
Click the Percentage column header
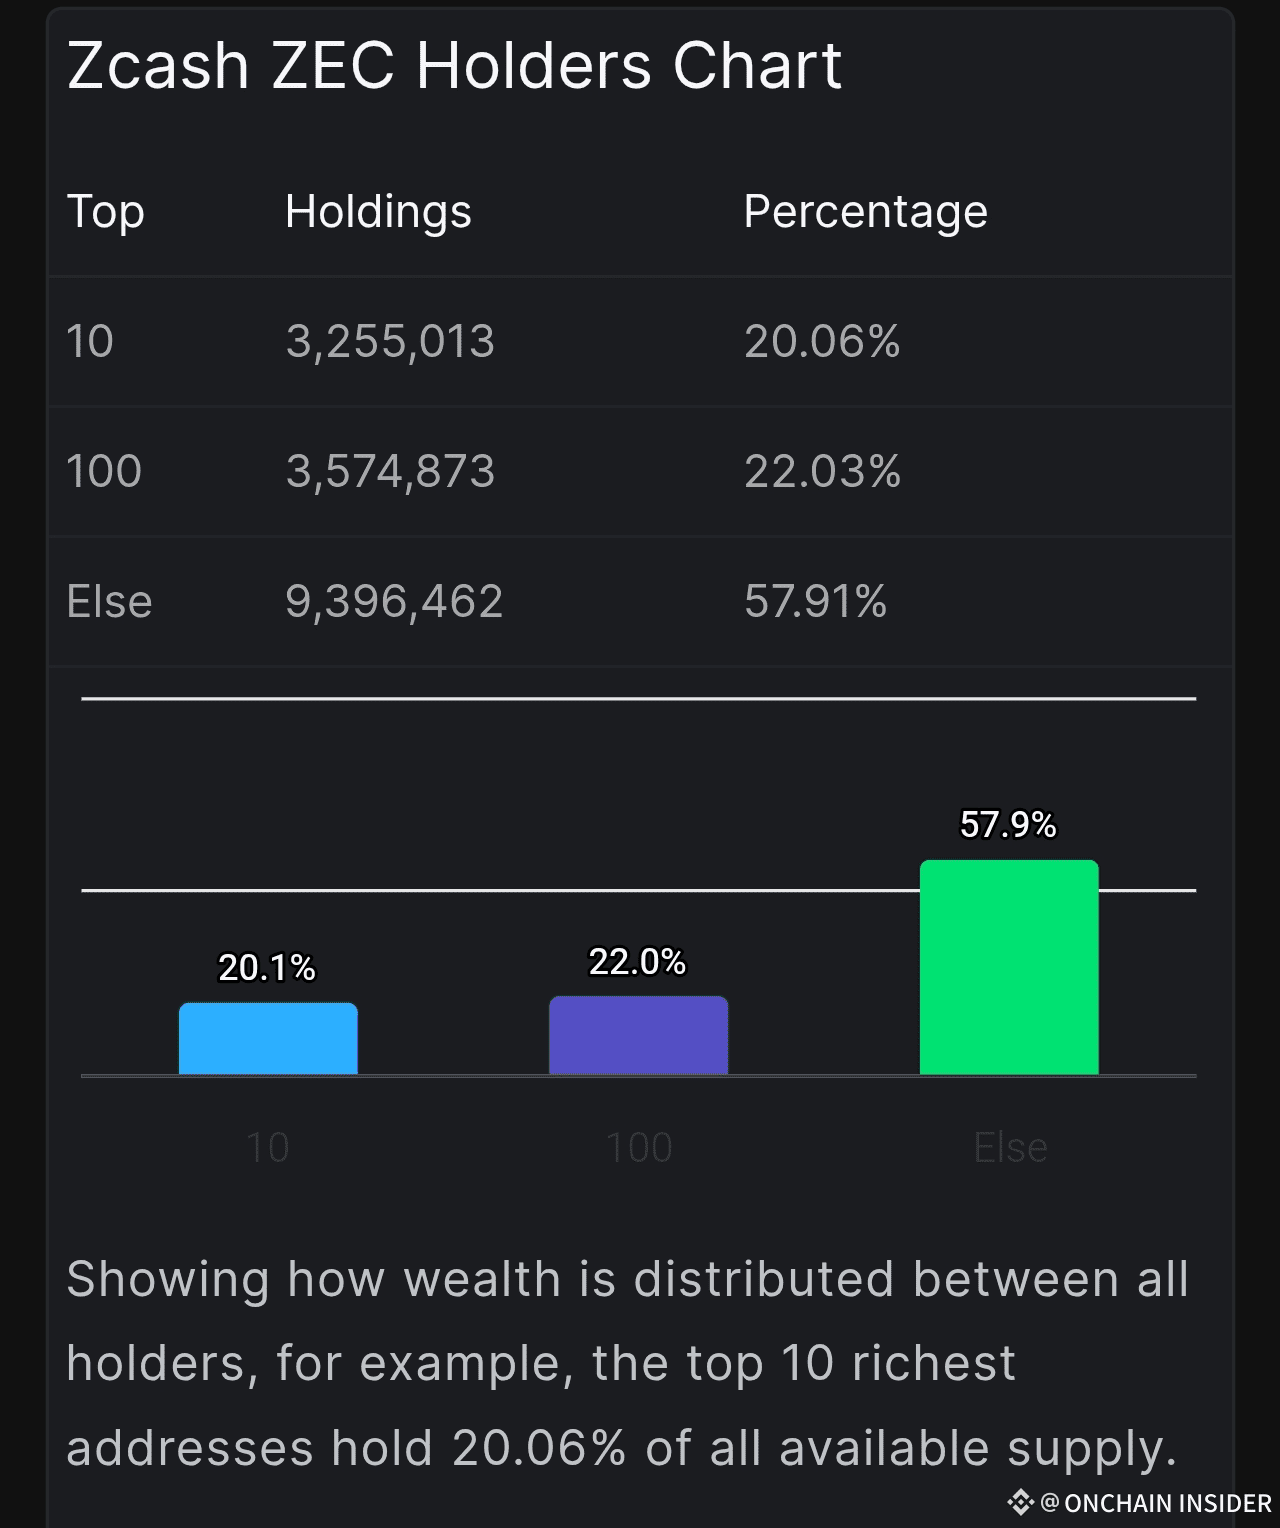click(x=865, y=211)
